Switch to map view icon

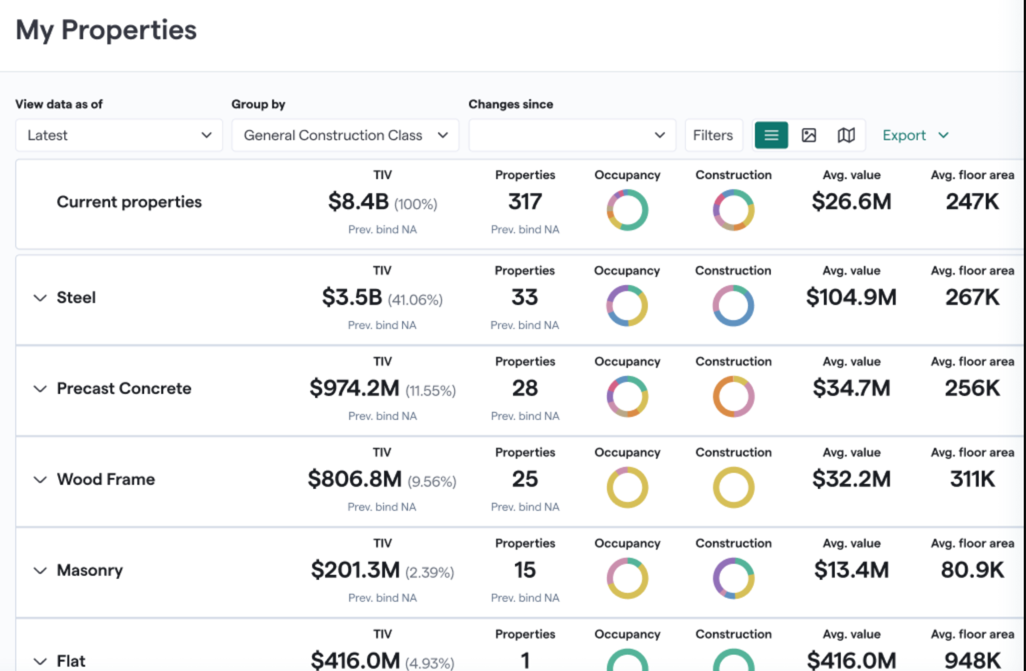(x=846, y=136)
